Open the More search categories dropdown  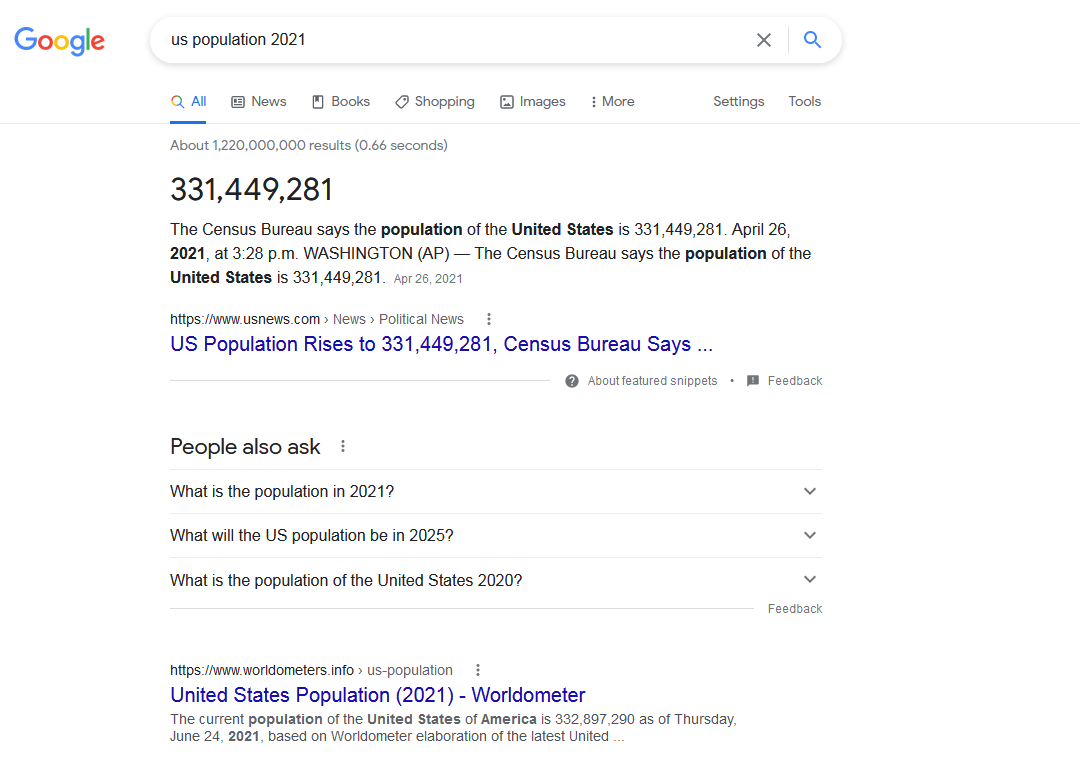point(612,102)
